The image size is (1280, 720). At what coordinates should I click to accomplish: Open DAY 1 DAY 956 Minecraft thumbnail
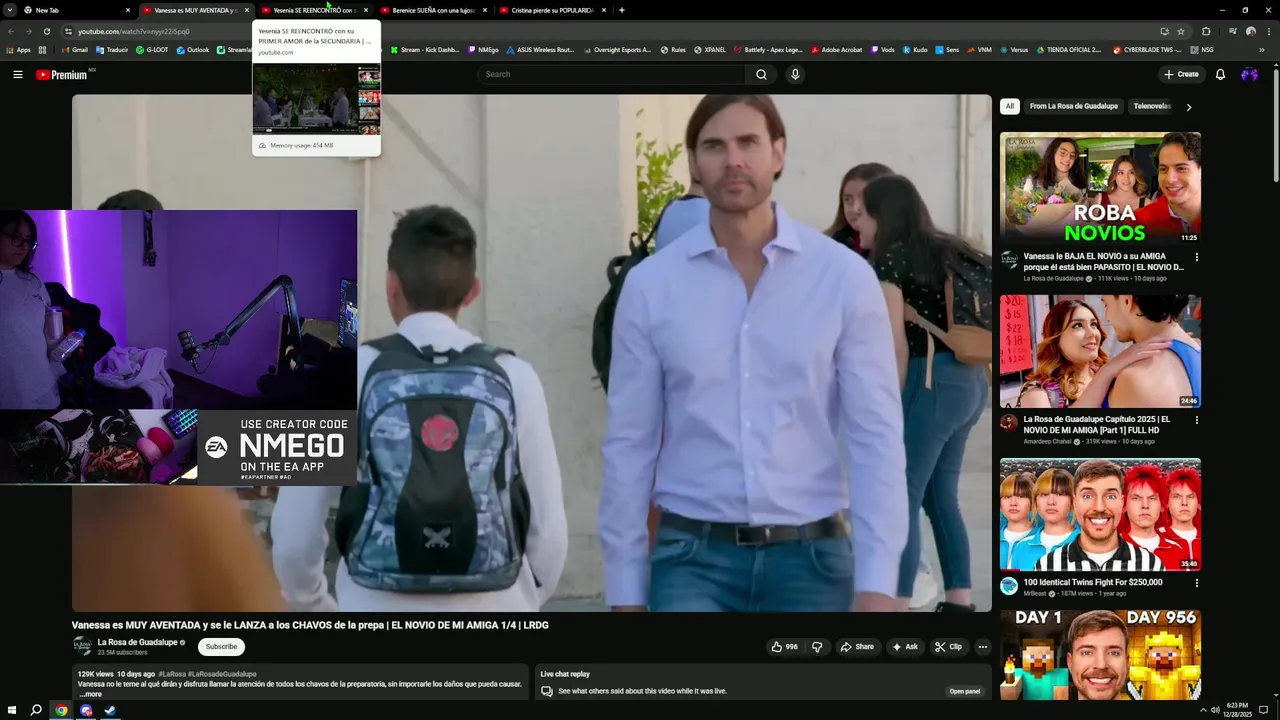click(x=1100, y=655)
